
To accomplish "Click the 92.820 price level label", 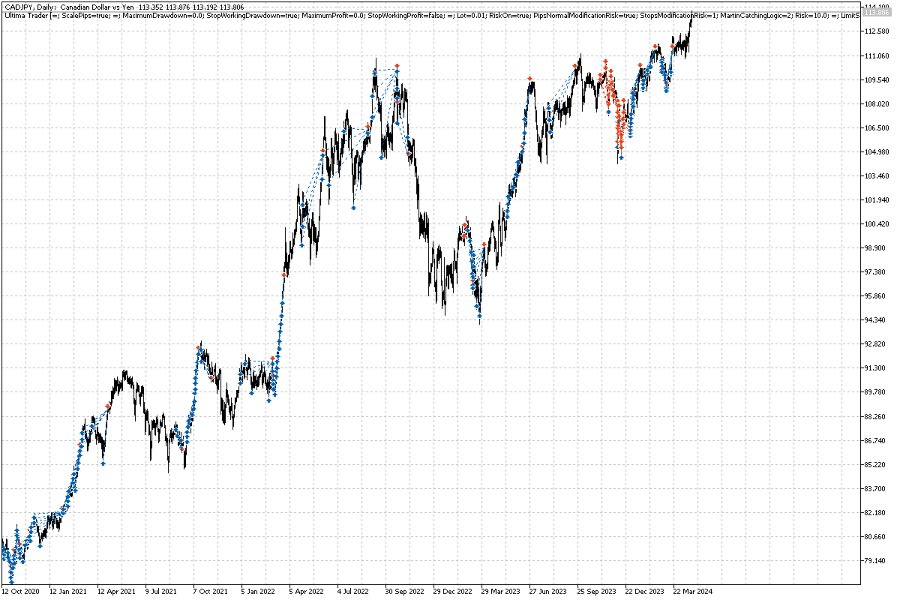I will [x=875, y=344].
